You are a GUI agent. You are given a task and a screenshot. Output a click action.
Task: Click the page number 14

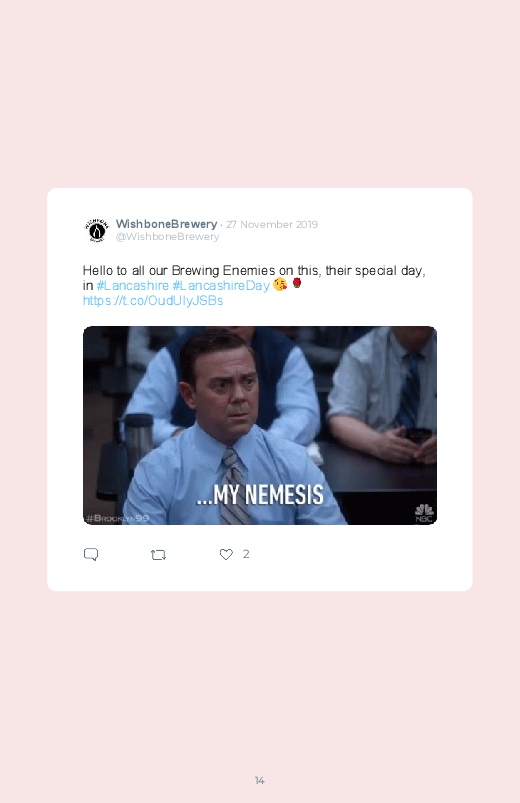coord(260,780)
